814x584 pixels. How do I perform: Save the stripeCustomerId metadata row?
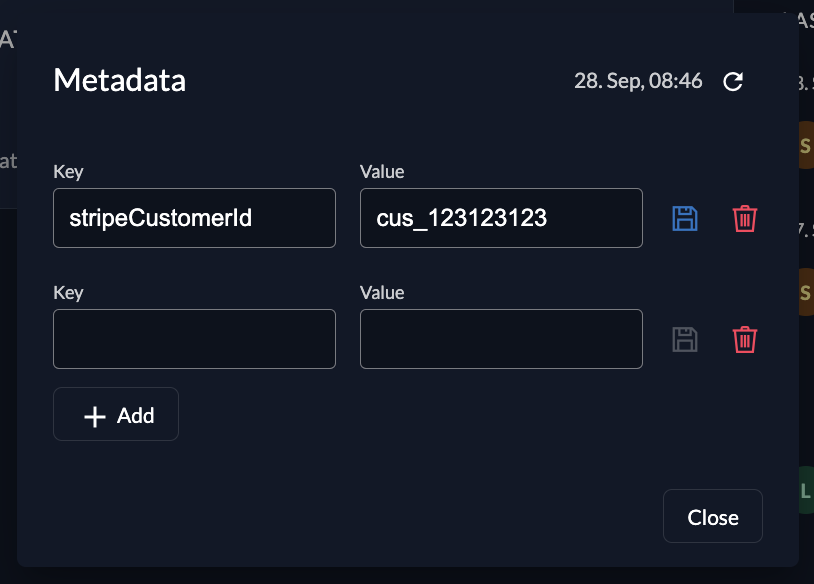[x=684, y=218]
